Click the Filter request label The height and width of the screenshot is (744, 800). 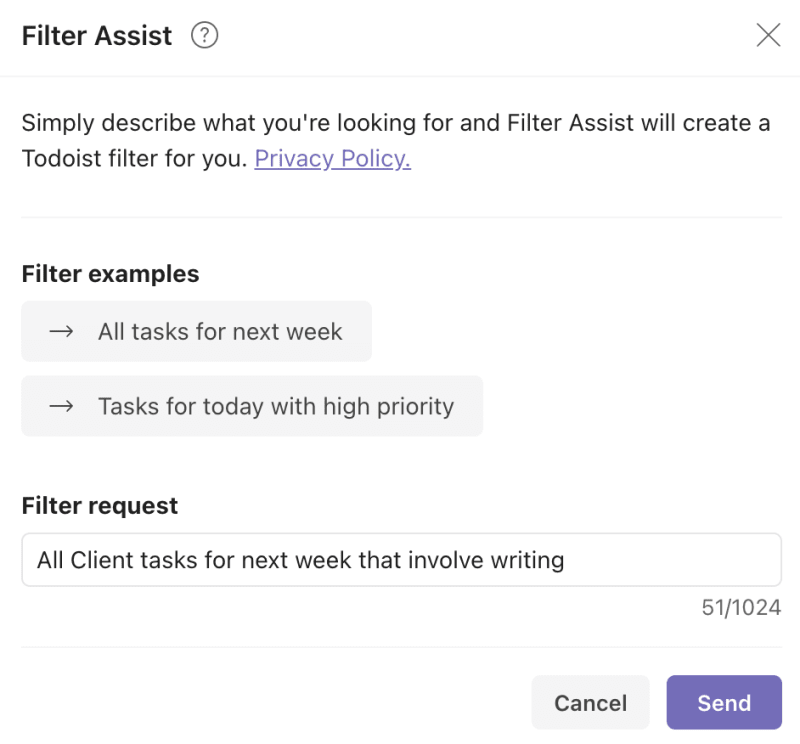coord(100,505)
